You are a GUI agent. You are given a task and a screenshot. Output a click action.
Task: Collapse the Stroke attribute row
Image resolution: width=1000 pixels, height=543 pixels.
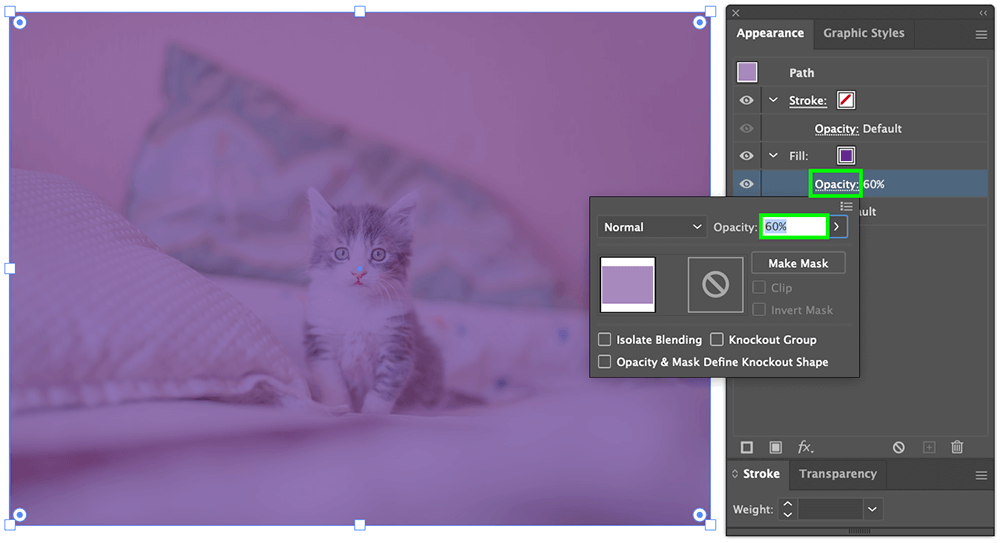(773, 100)
